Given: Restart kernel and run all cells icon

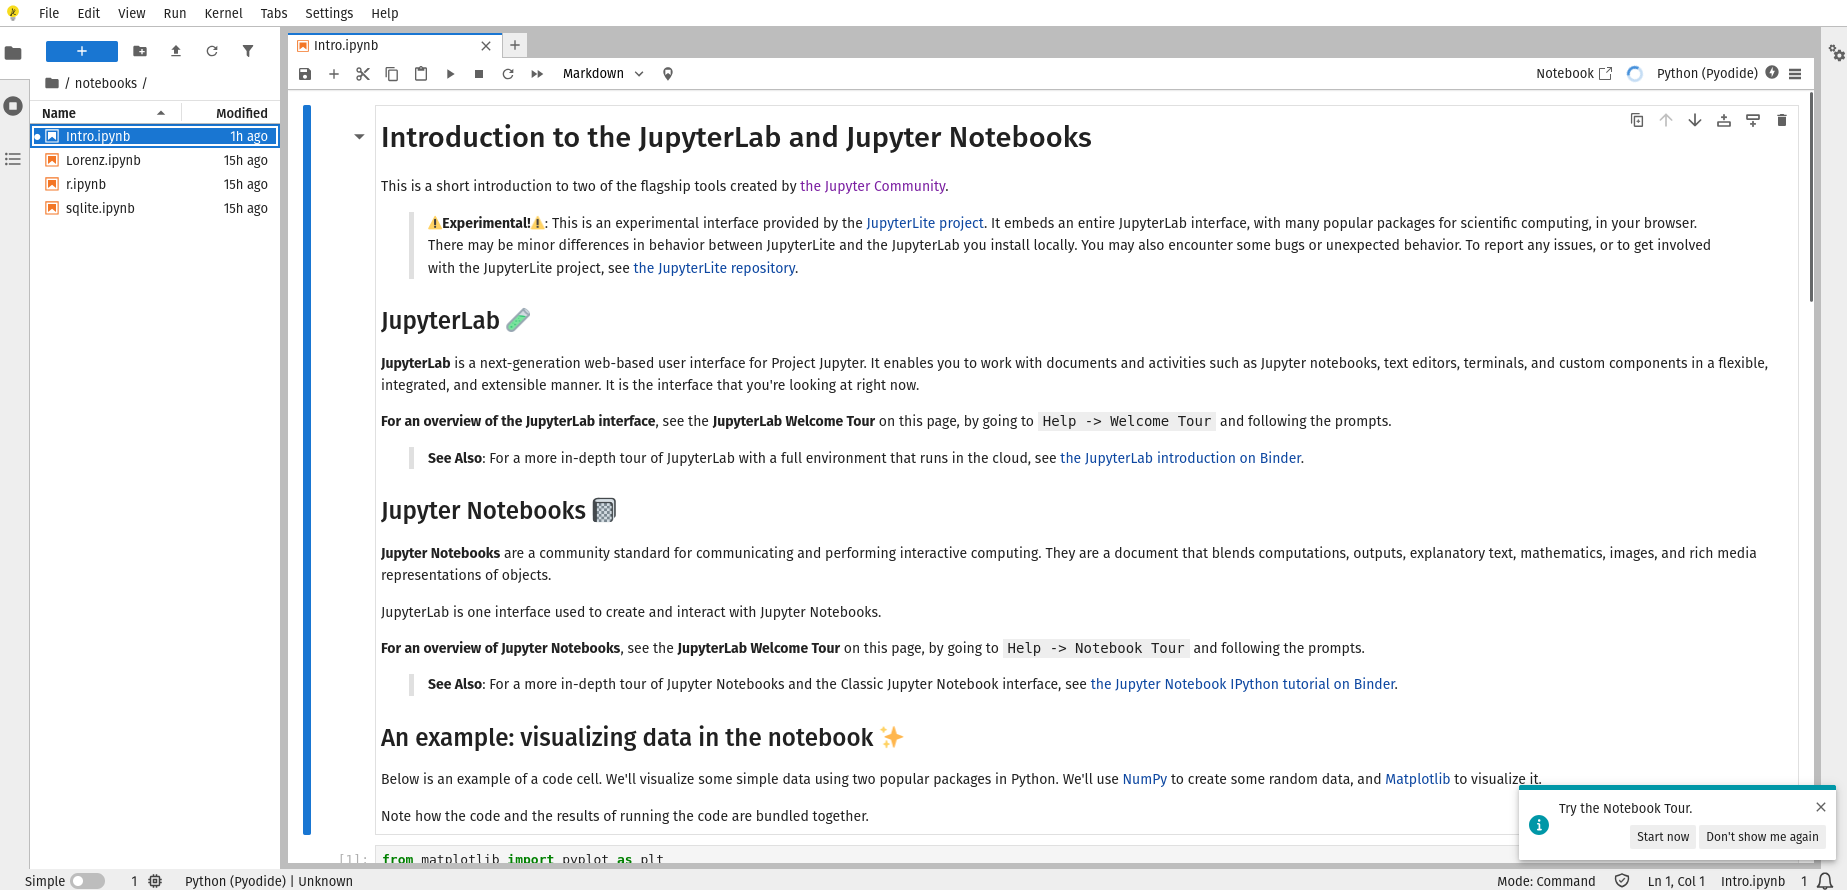Looking at the screenshot, I should 537,74.
